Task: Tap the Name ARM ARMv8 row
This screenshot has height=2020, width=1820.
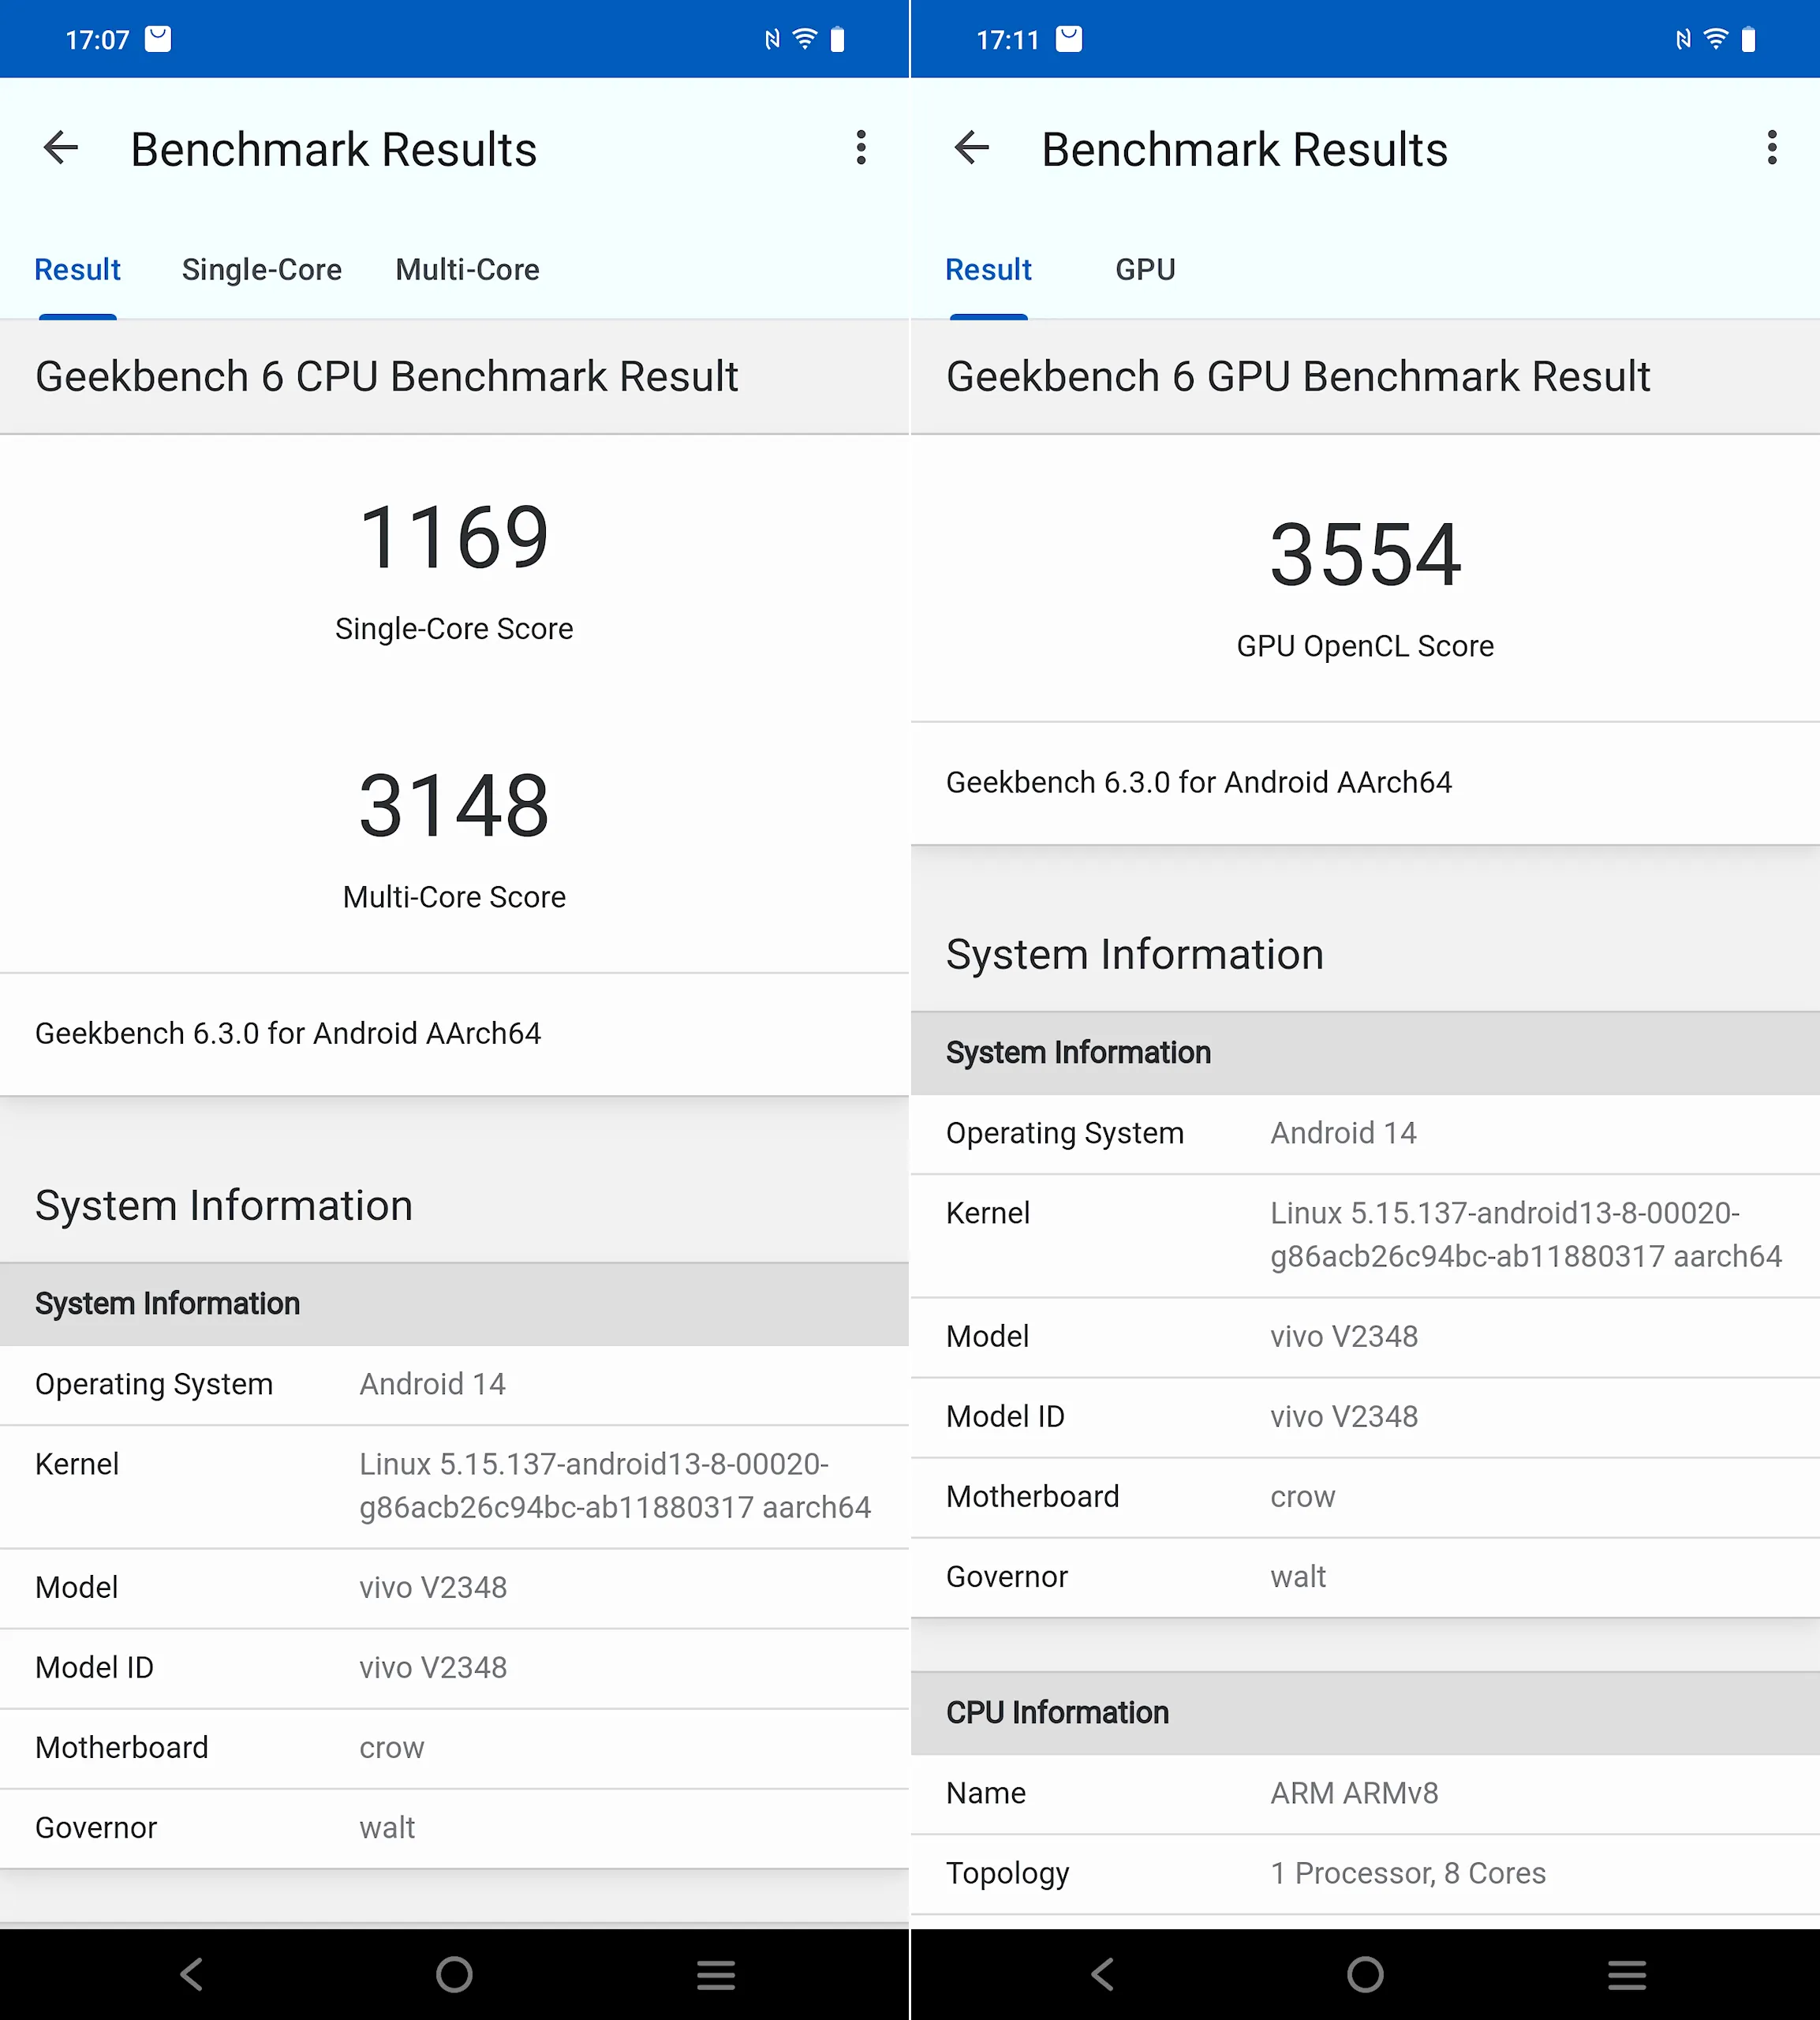Action: (1365, 1793)
